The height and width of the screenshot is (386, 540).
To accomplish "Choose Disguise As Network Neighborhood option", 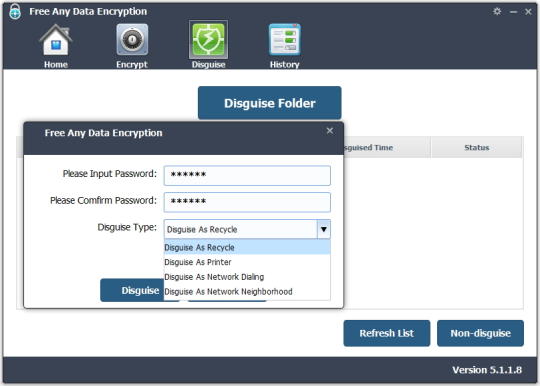I will (x=247, y=292).
